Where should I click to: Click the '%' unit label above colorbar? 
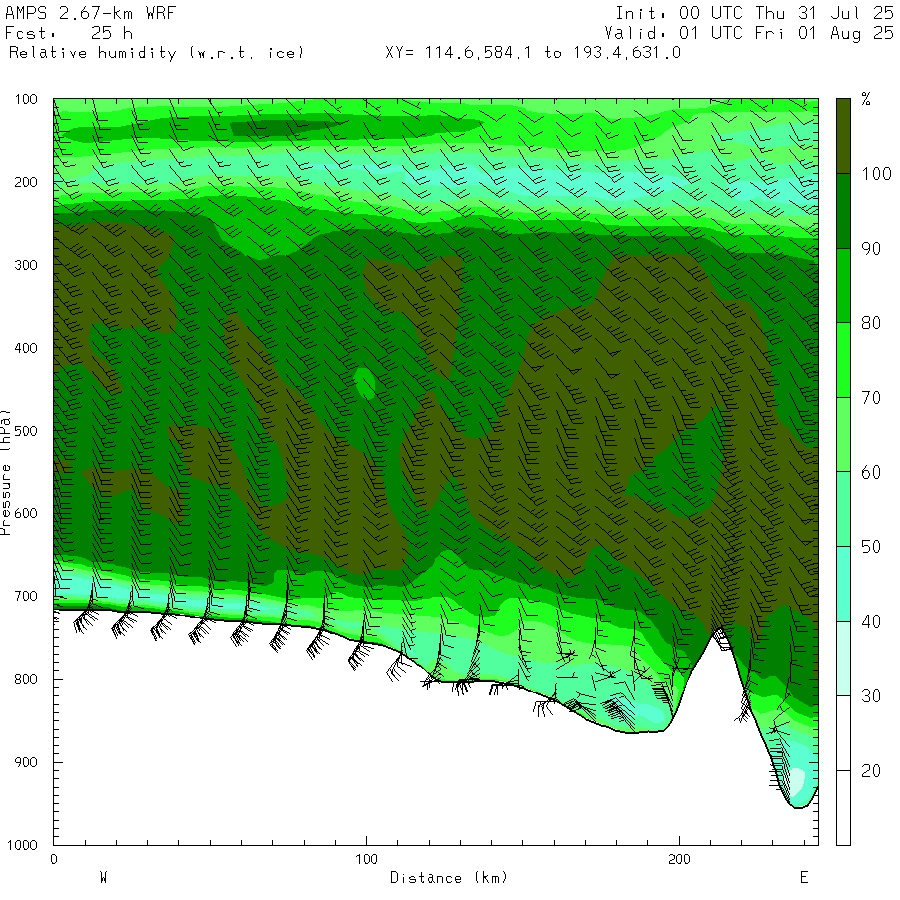[866, 99]
